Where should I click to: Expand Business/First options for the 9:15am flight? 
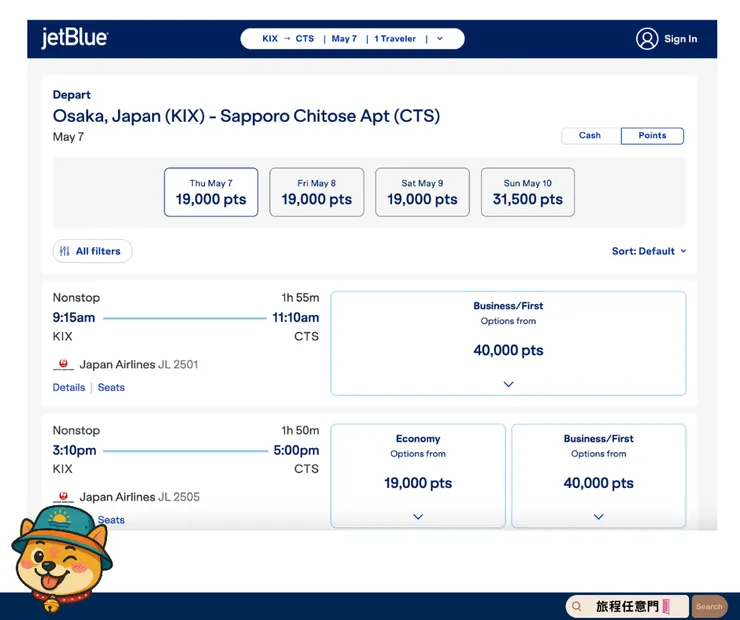click(508, 343)
